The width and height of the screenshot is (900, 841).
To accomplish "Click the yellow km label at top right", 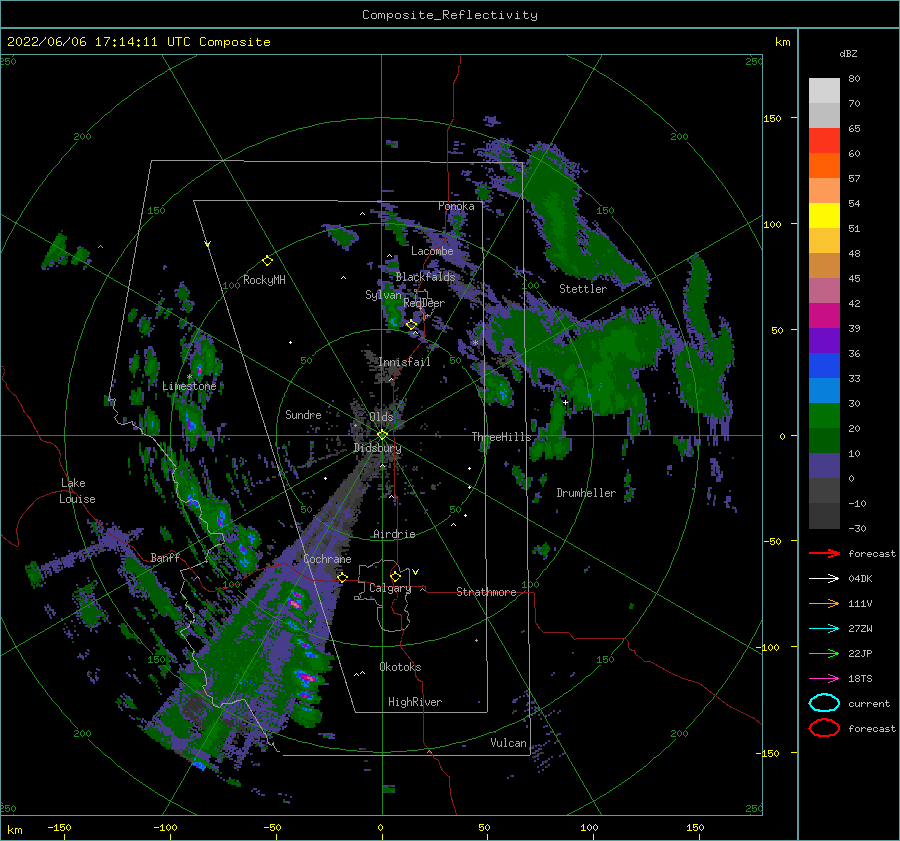I will pos(782,42).
